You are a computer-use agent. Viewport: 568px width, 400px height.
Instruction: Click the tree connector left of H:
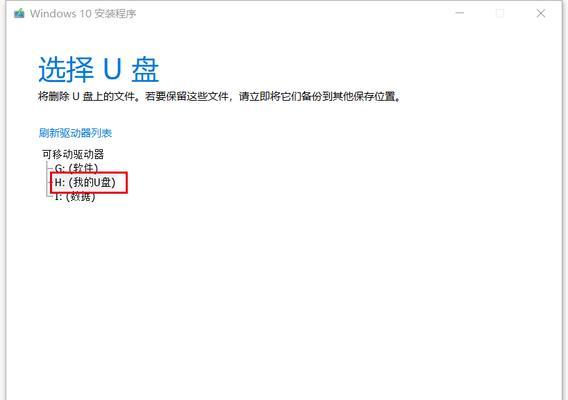(49, 182)
